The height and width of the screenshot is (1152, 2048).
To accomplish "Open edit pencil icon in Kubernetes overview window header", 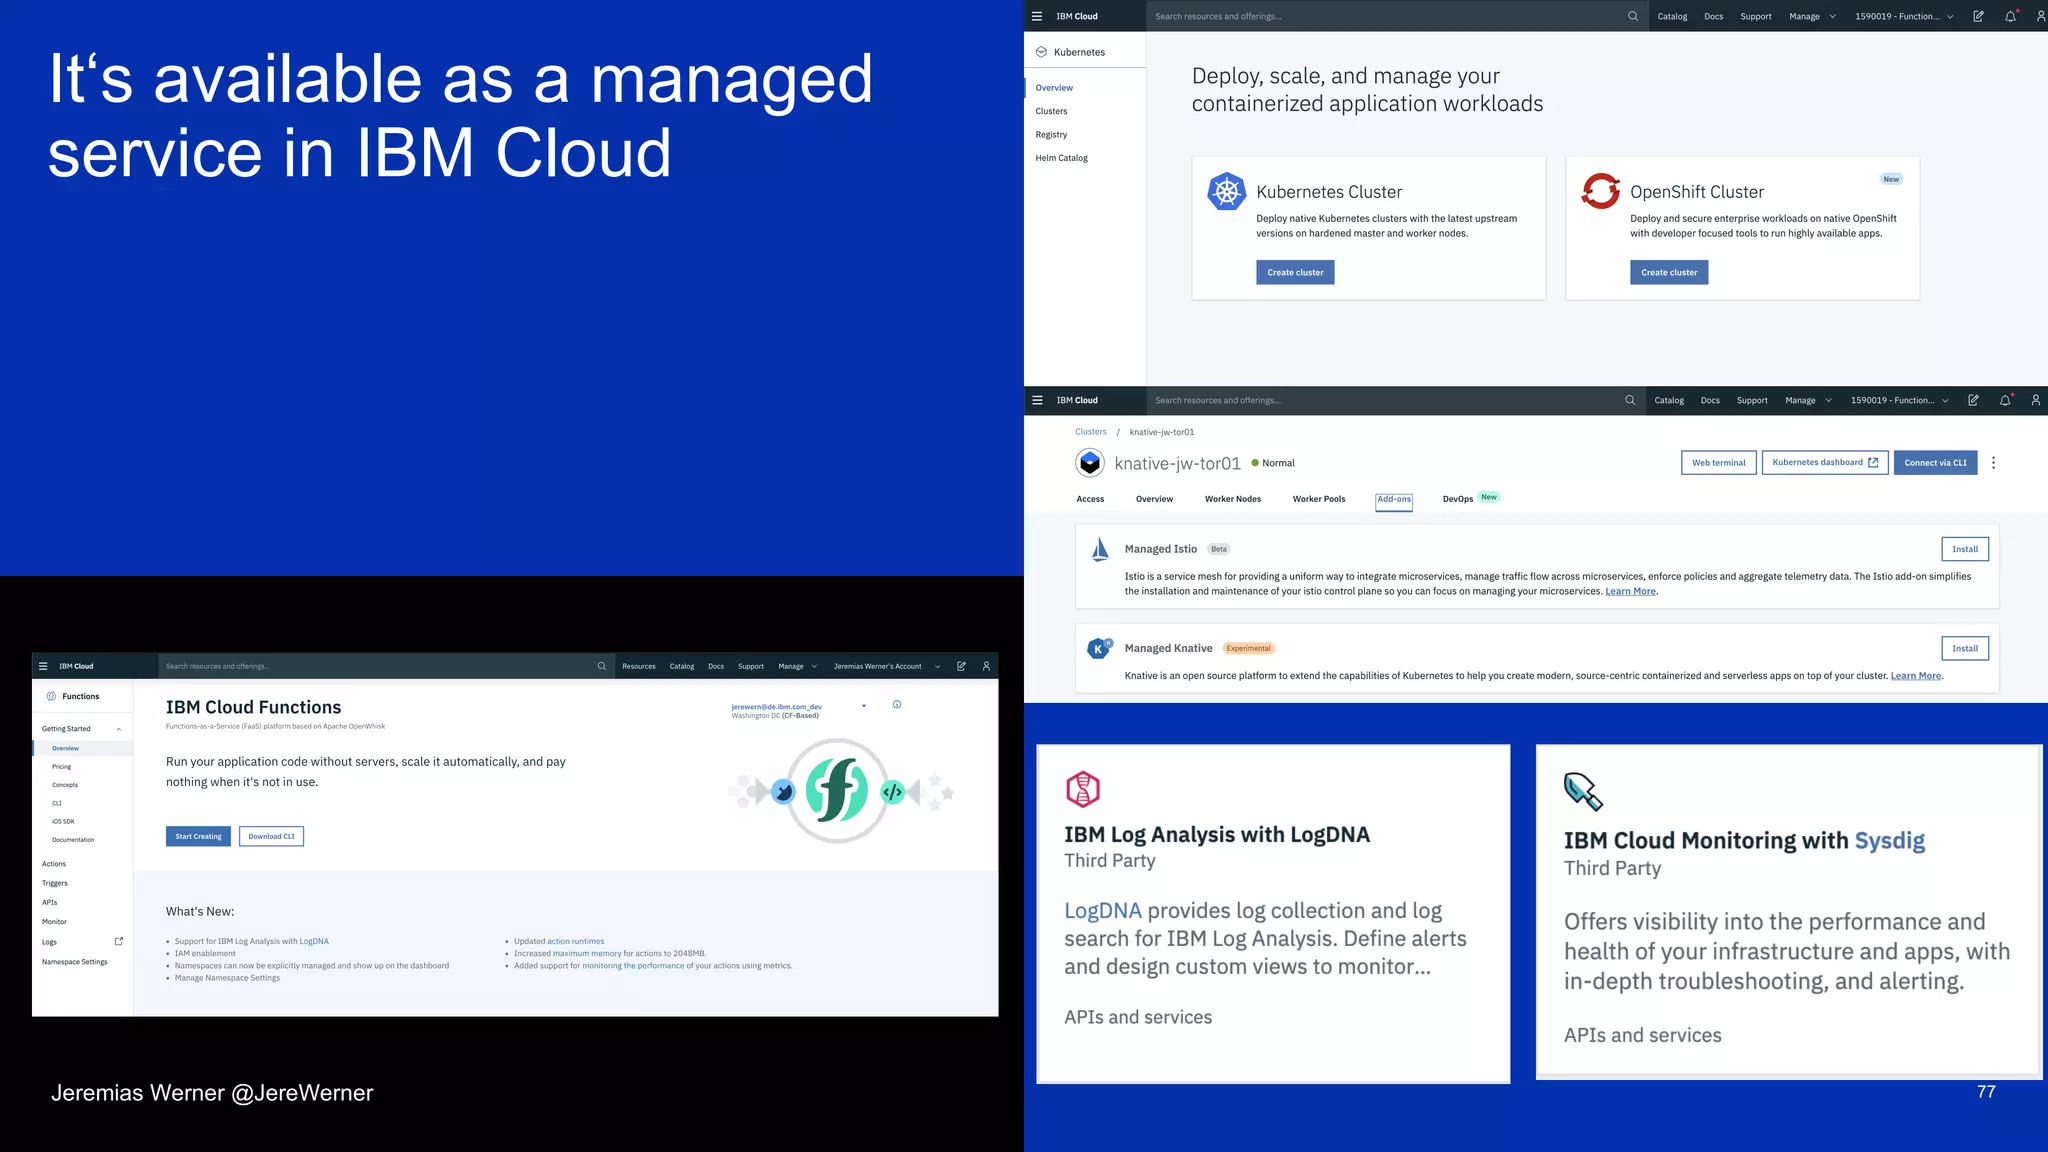I will 1978,16.
